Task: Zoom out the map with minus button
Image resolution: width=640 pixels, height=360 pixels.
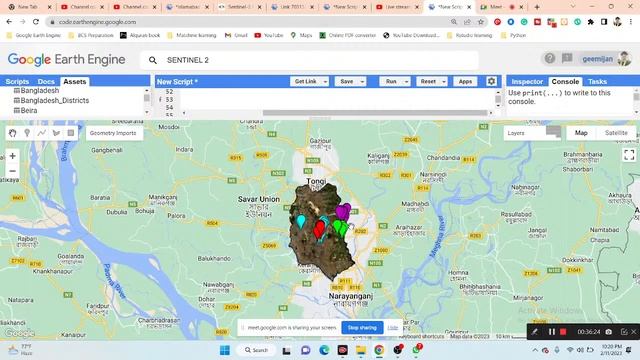Action: pyautogui.click(x=13, y=171)
